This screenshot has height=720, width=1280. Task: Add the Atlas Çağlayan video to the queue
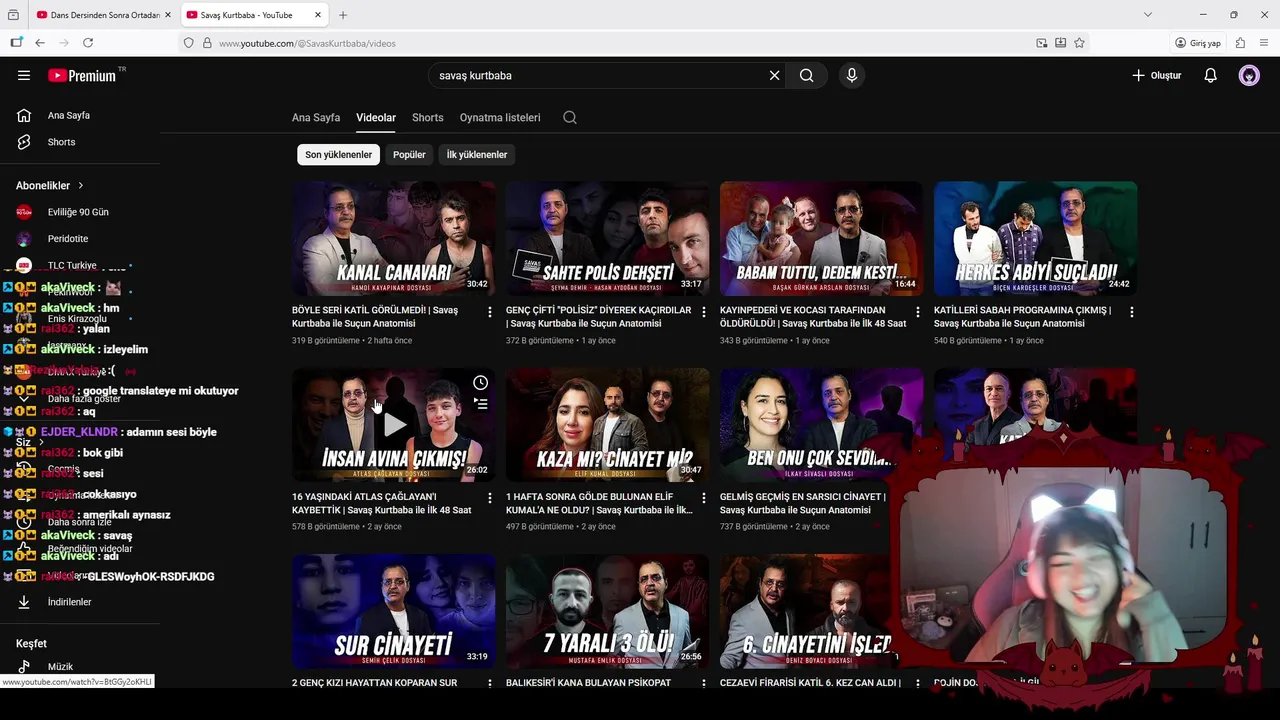481,404
